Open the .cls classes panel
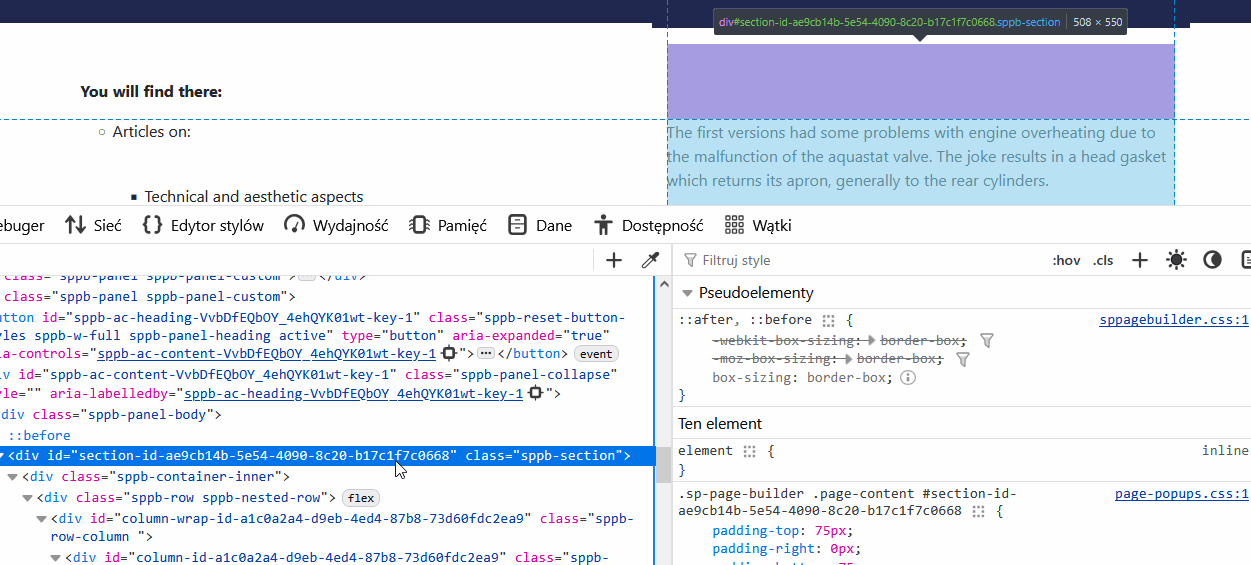The image size is (1251, 565). pos(1103,260)
